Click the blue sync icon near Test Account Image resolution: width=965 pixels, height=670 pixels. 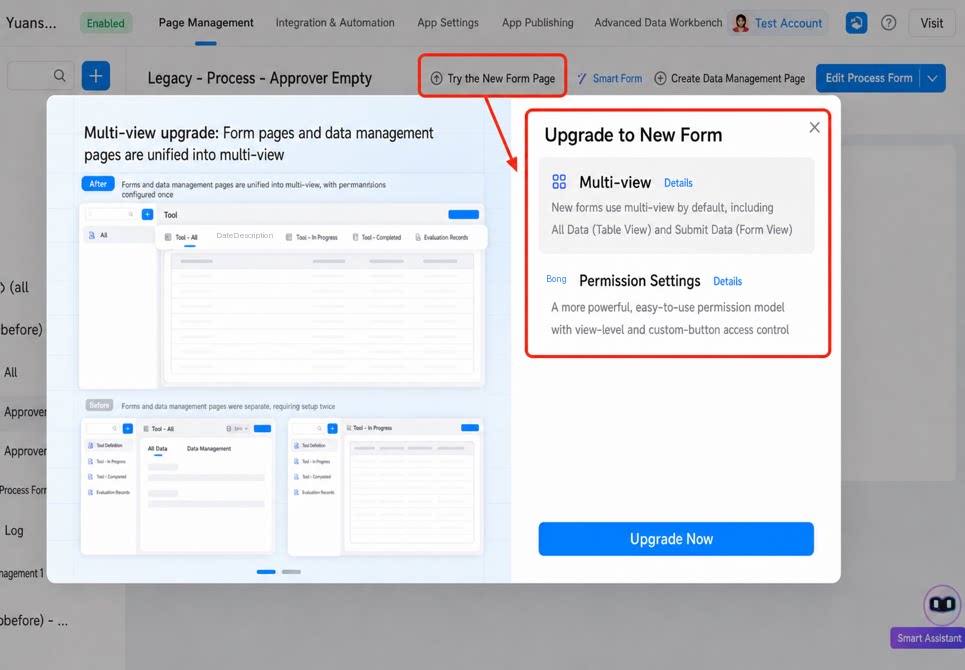[856, 23]
